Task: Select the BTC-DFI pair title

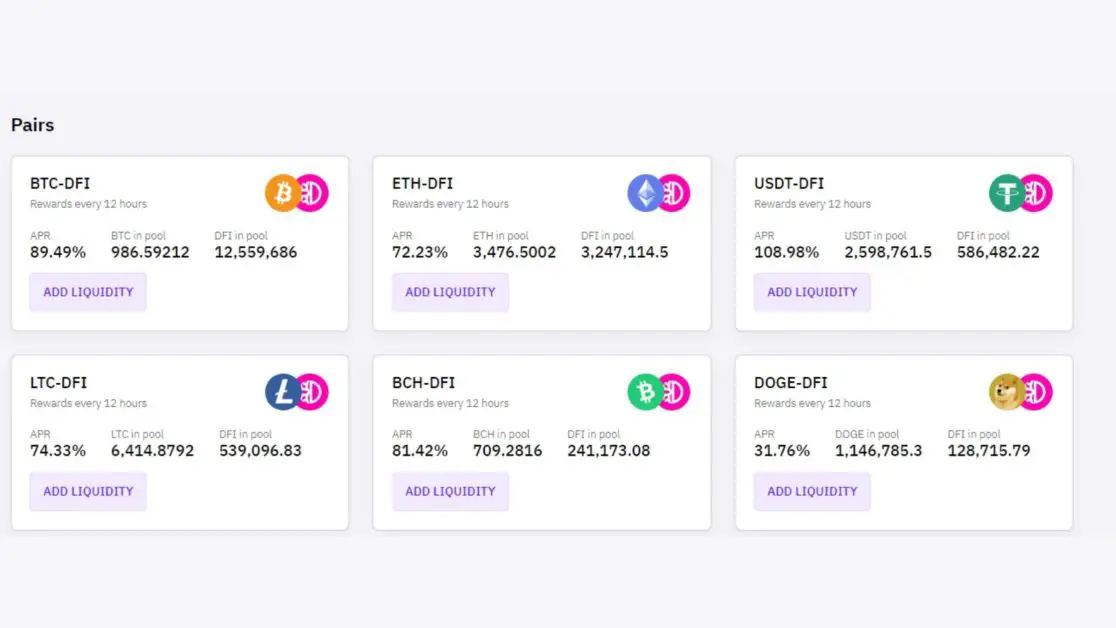Action: pyautogui.click(x=60, y=184)
